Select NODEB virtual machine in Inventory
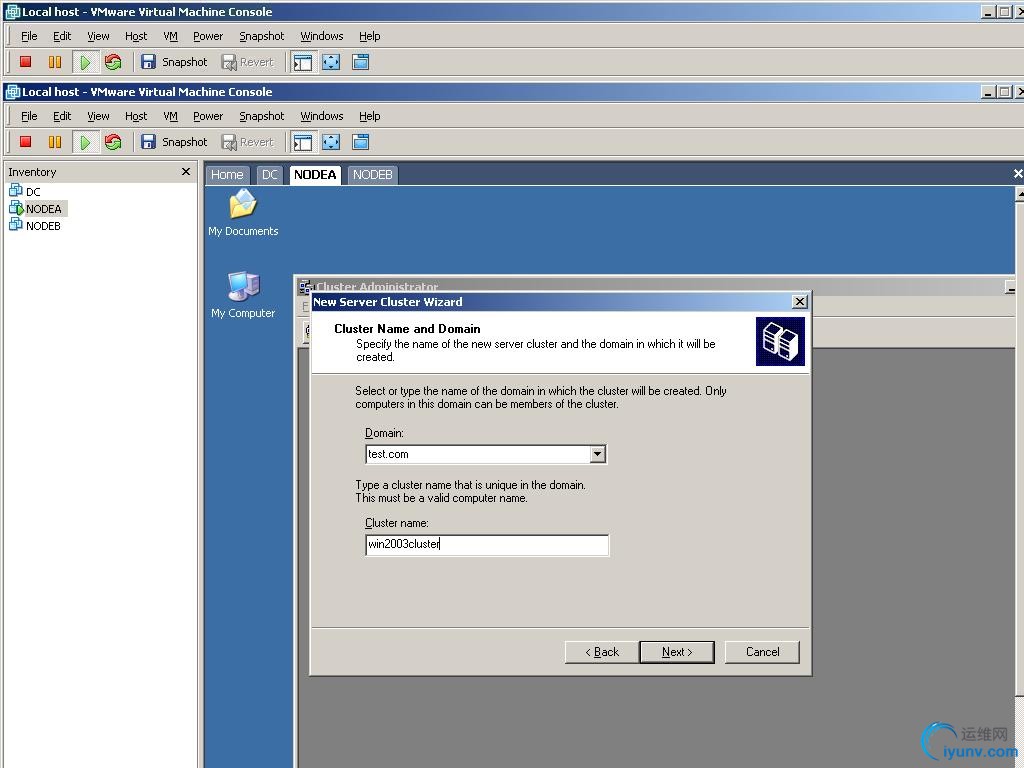The image size is (1024, 768). click(x=35, y=225)
